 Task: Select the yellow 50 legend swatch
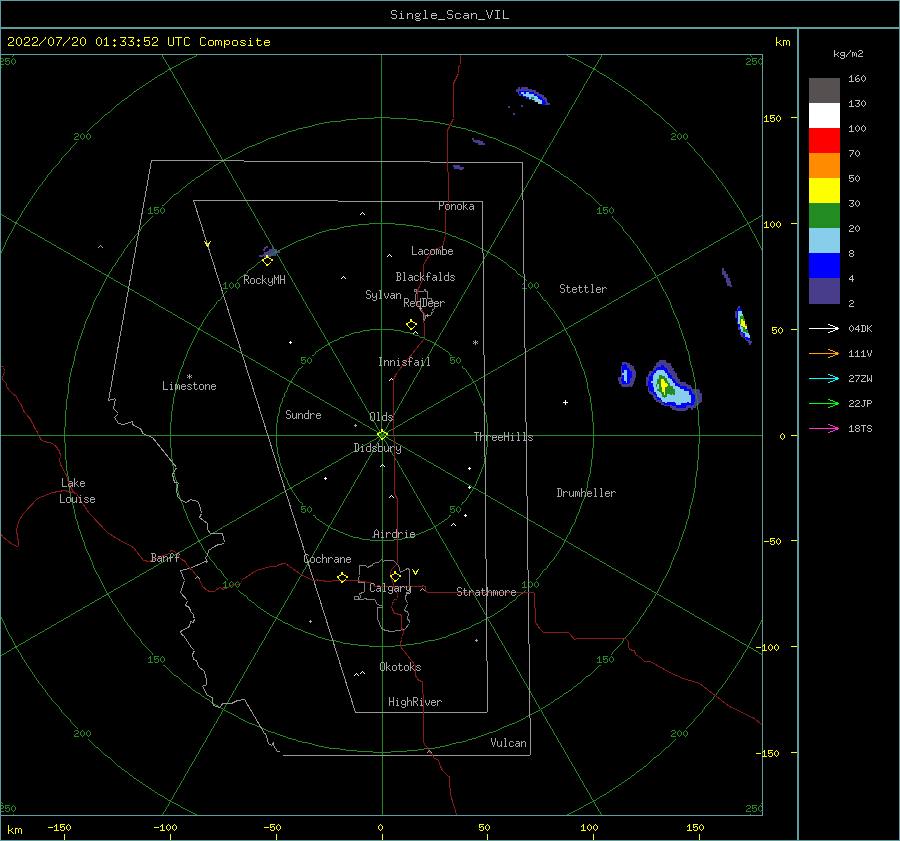[x=824, y=191]
